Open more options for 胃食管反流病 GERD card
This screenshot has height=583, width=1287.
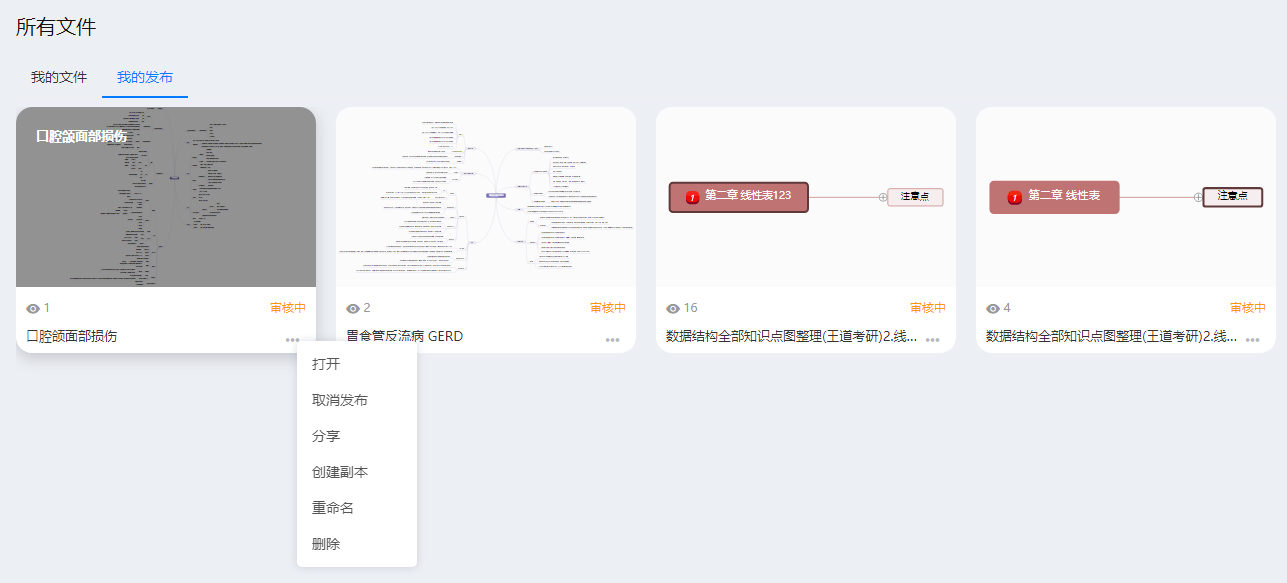[612, 340]
